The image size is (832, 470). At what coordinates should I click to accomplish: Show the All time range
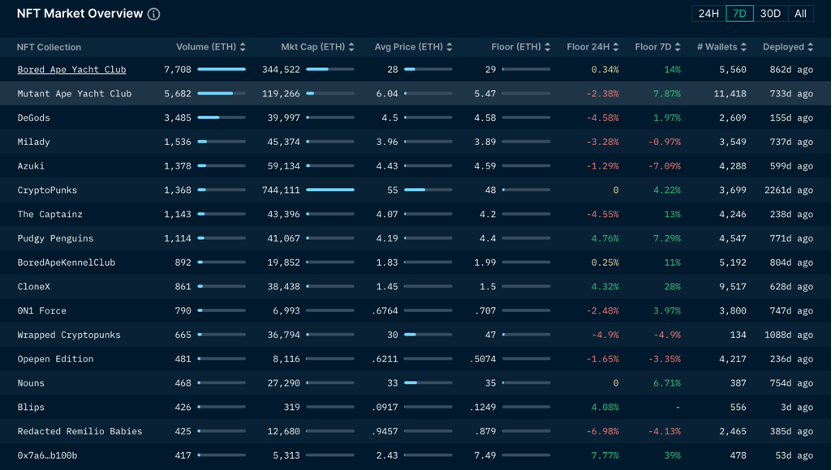[x=800, y=14]
